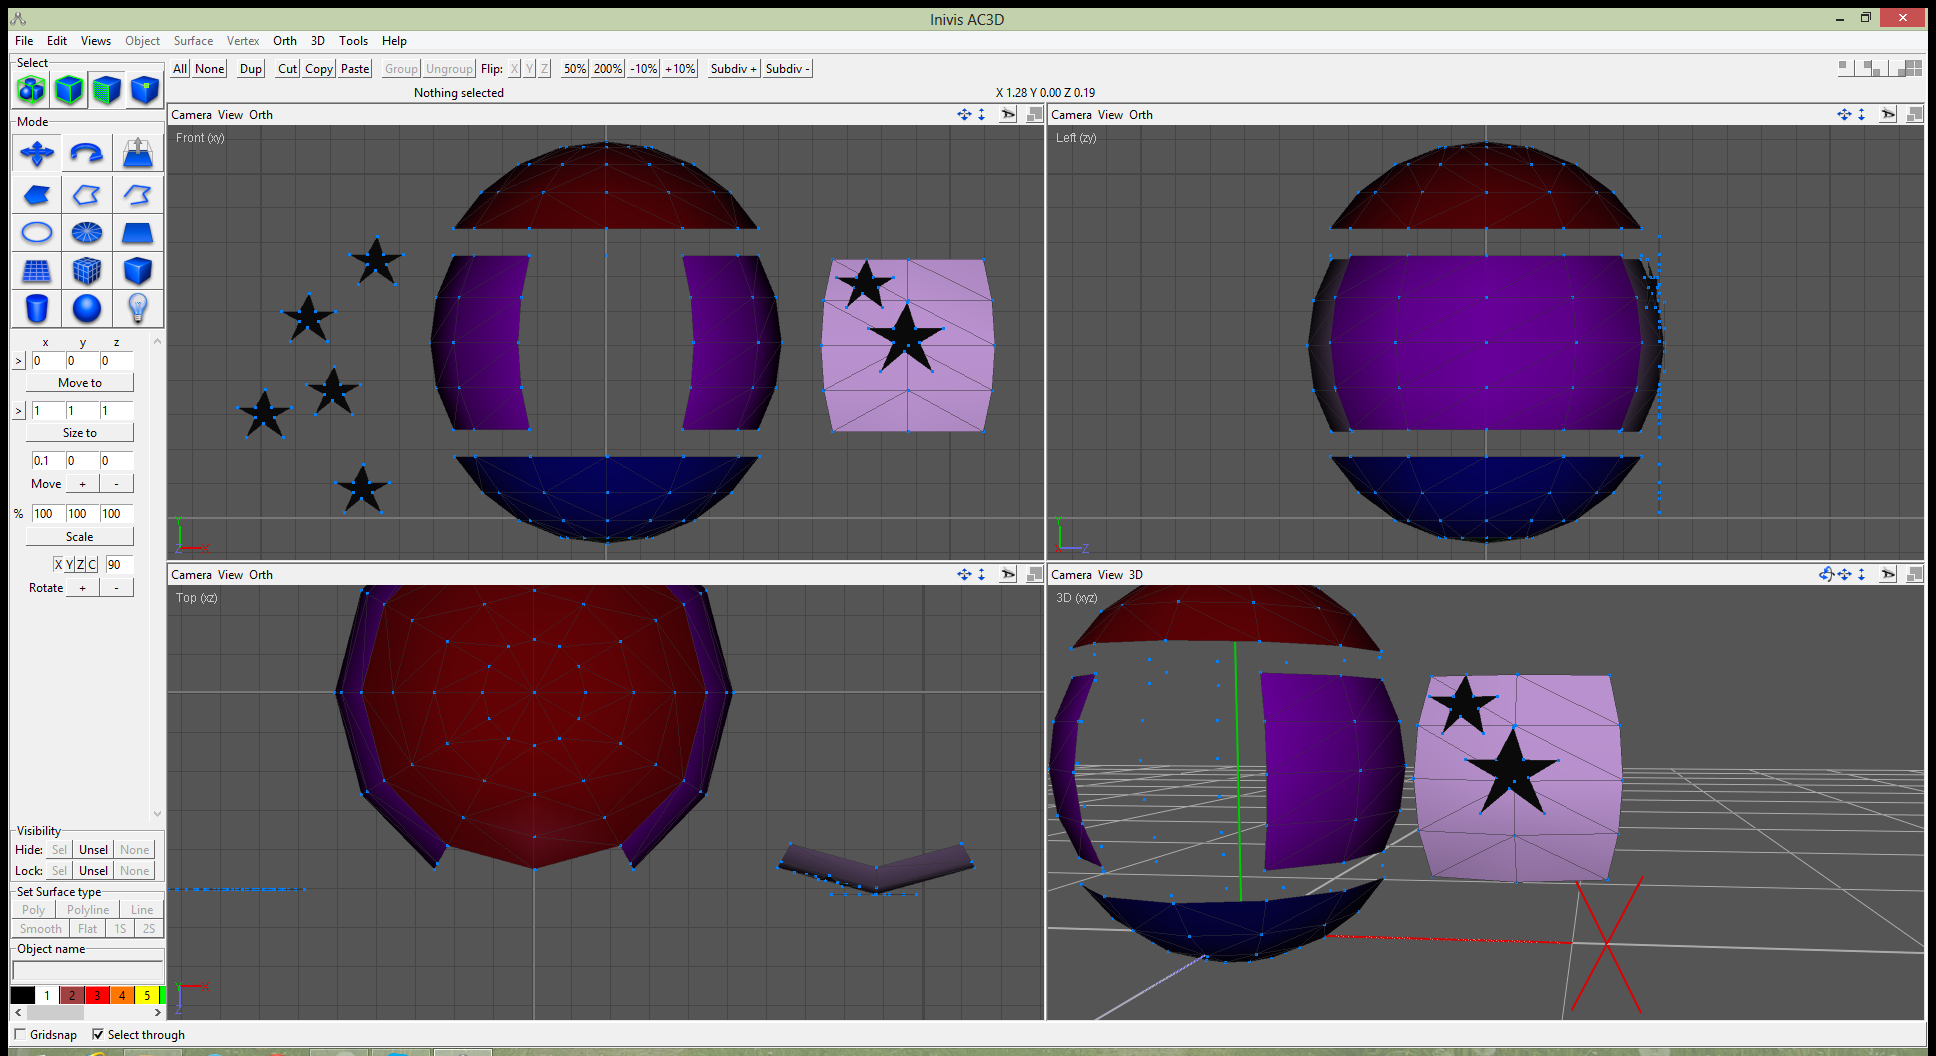
Task: Expand the Move to position arrow
Action: pyautogui.click(x=18, y=361)
